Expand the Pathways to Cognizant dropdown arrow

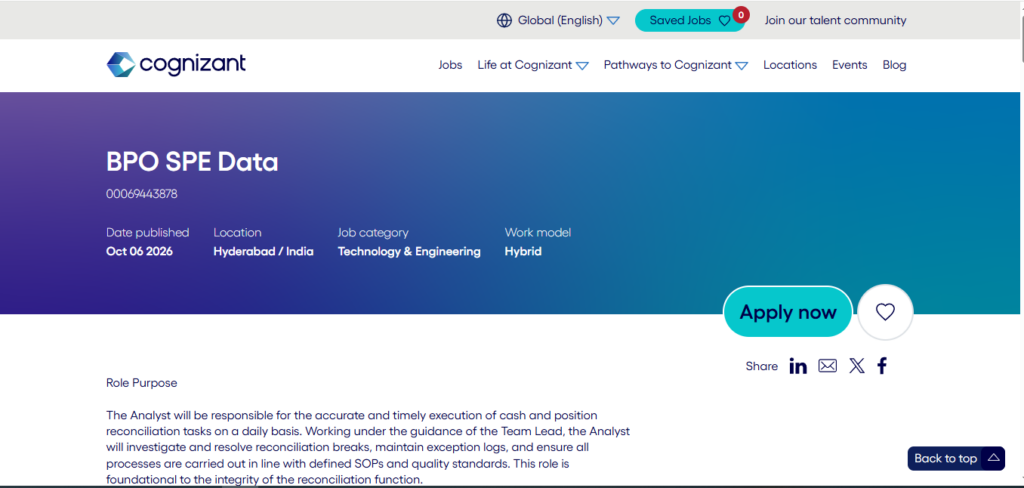[741, 65]
